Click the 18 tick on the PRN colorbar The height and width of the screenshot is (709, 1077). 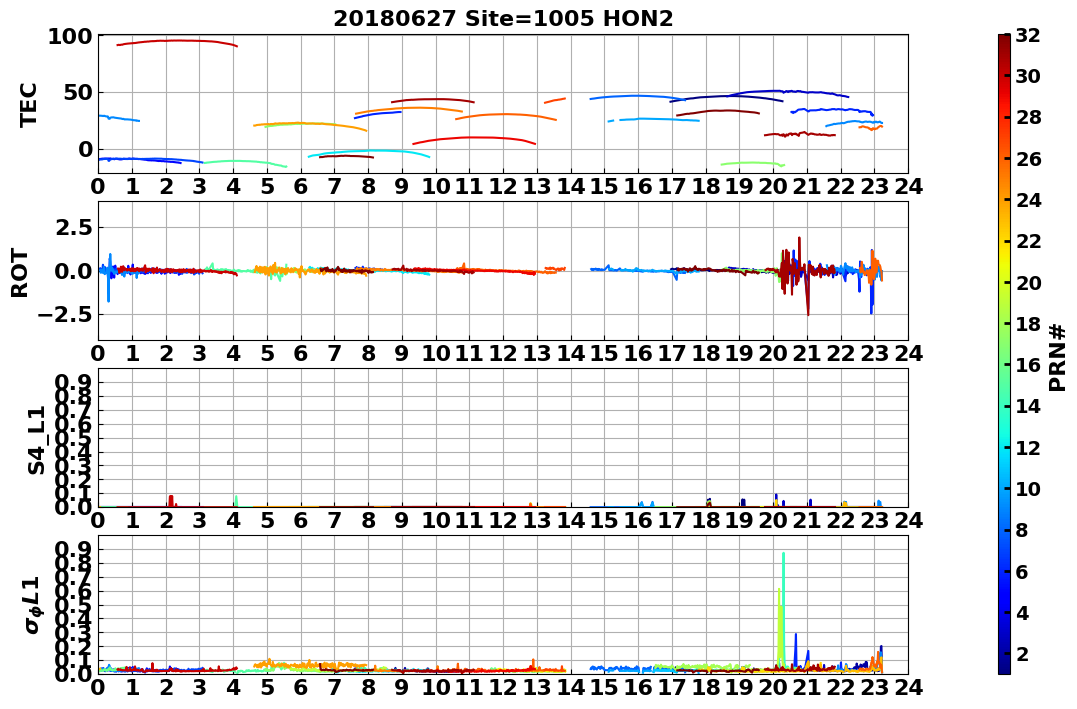(x=1028, y=324)
